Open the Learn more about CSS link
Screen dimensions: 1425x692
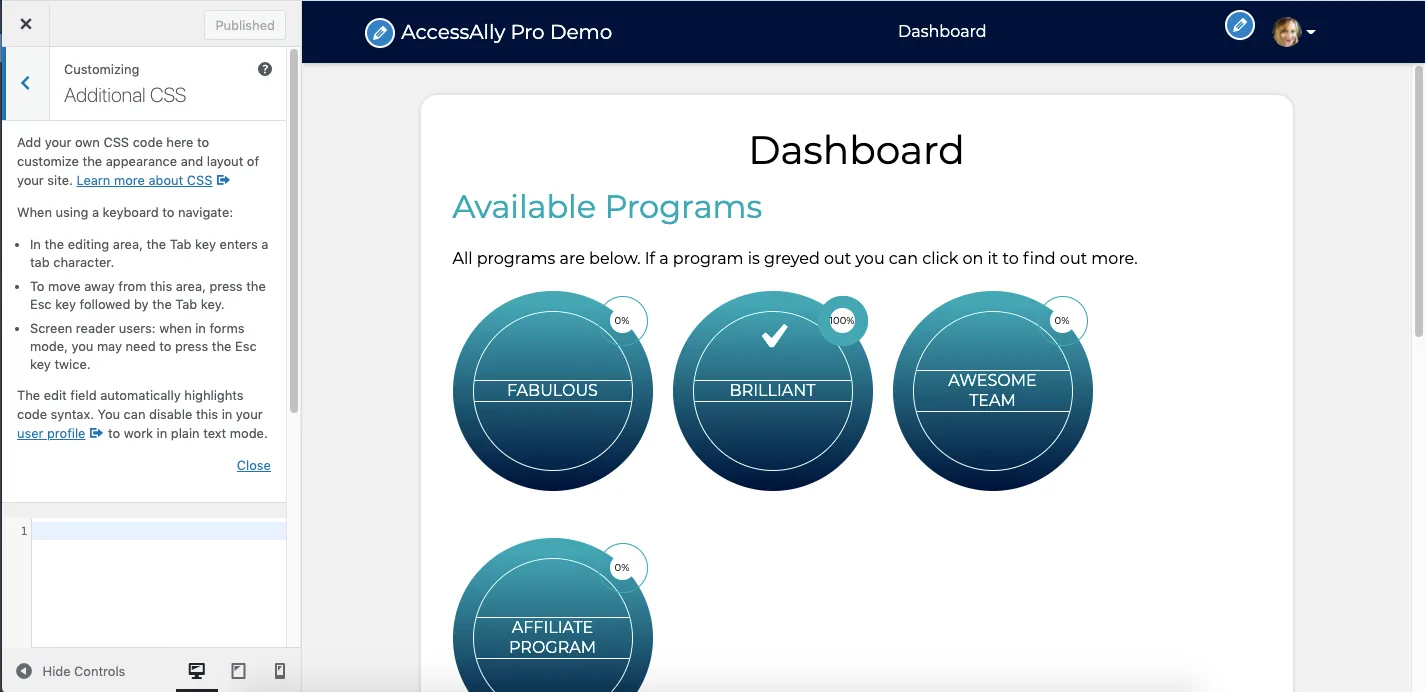click(x=144, y=180)
